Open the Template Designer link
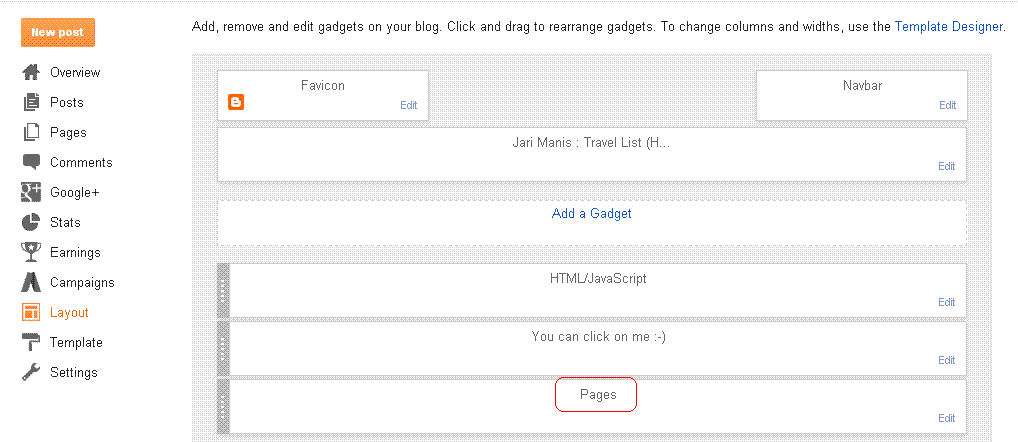 pyautogui.click(x=949, y=27)
